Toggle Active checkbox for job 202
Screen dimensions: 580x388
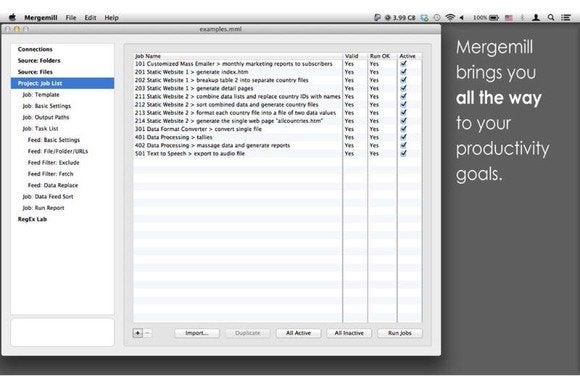click(404, 80)
